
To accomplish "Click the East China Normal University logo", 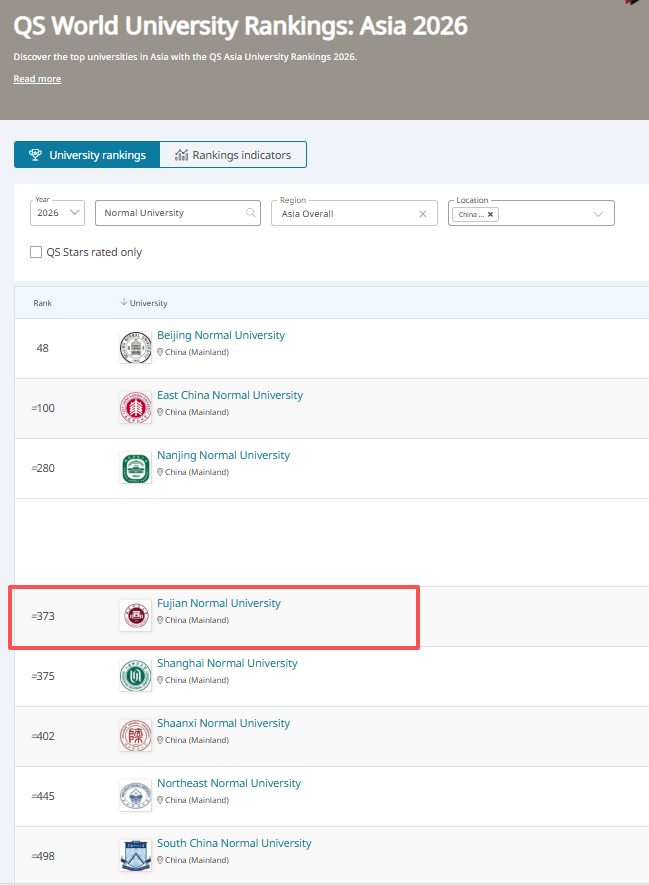I will pos(135,408).
